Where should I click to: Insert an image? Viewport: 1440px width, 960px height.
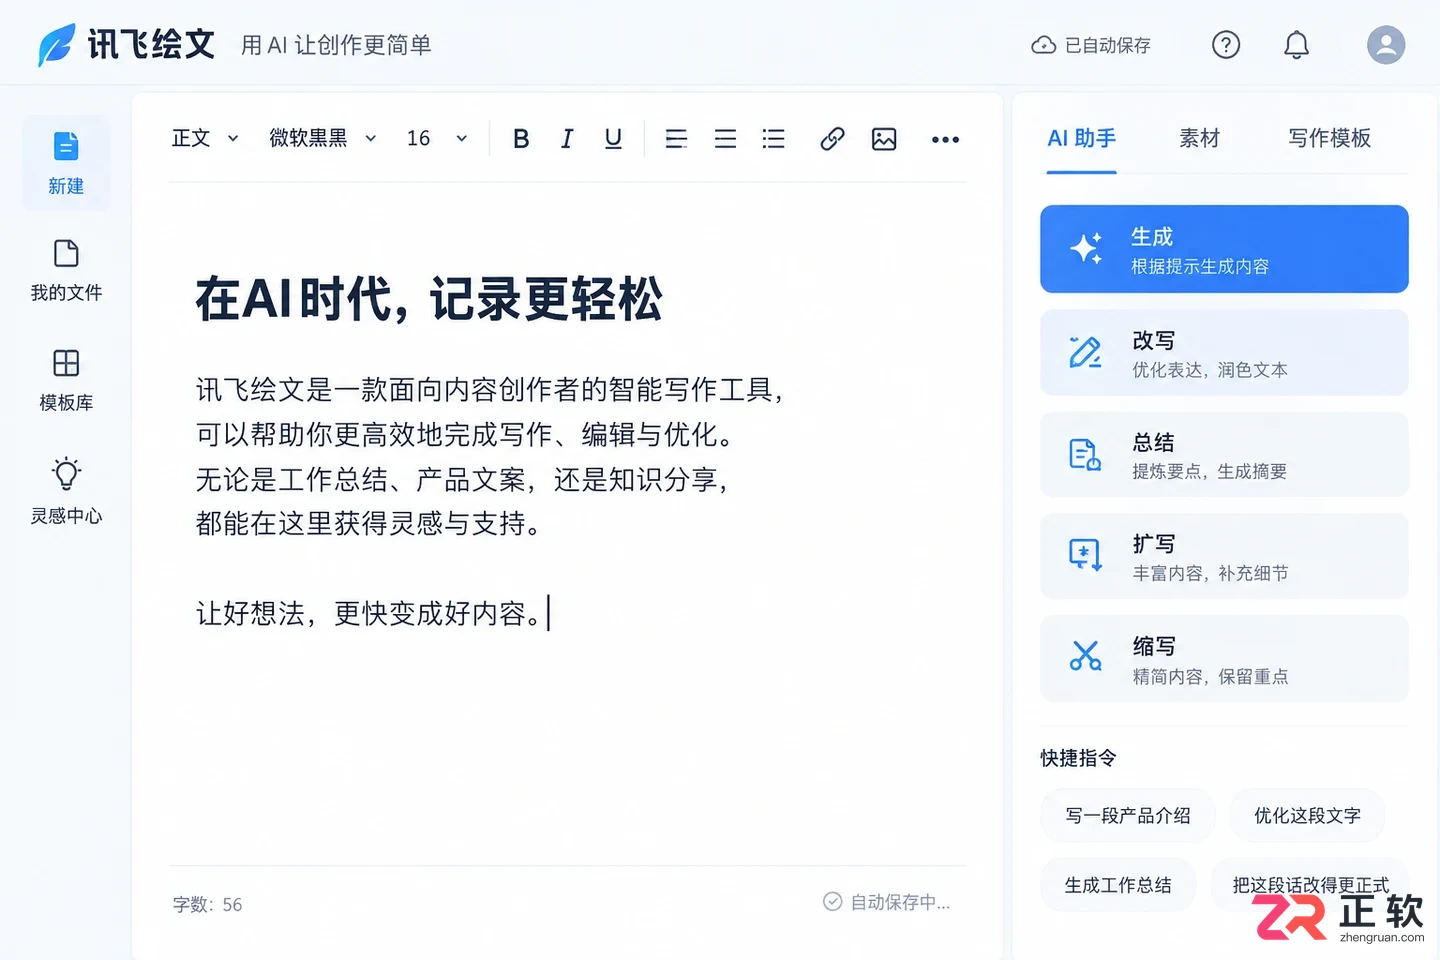[884, 139]
